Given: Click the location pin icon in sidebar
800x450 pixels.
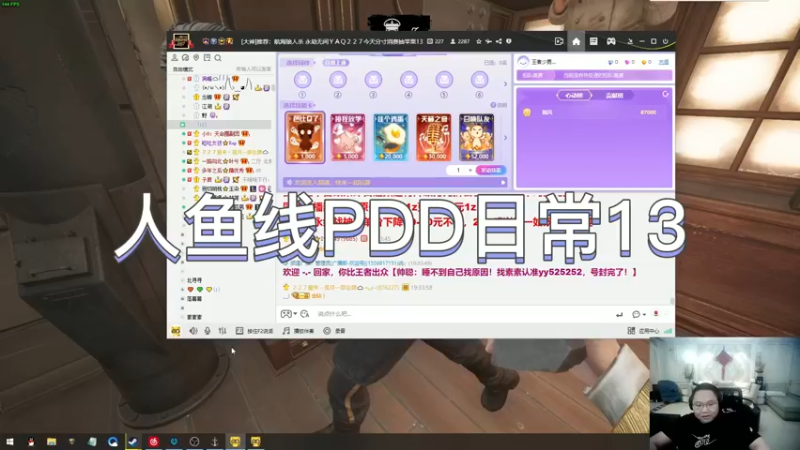Looking at the screenshot, I should tap(196, 58).
